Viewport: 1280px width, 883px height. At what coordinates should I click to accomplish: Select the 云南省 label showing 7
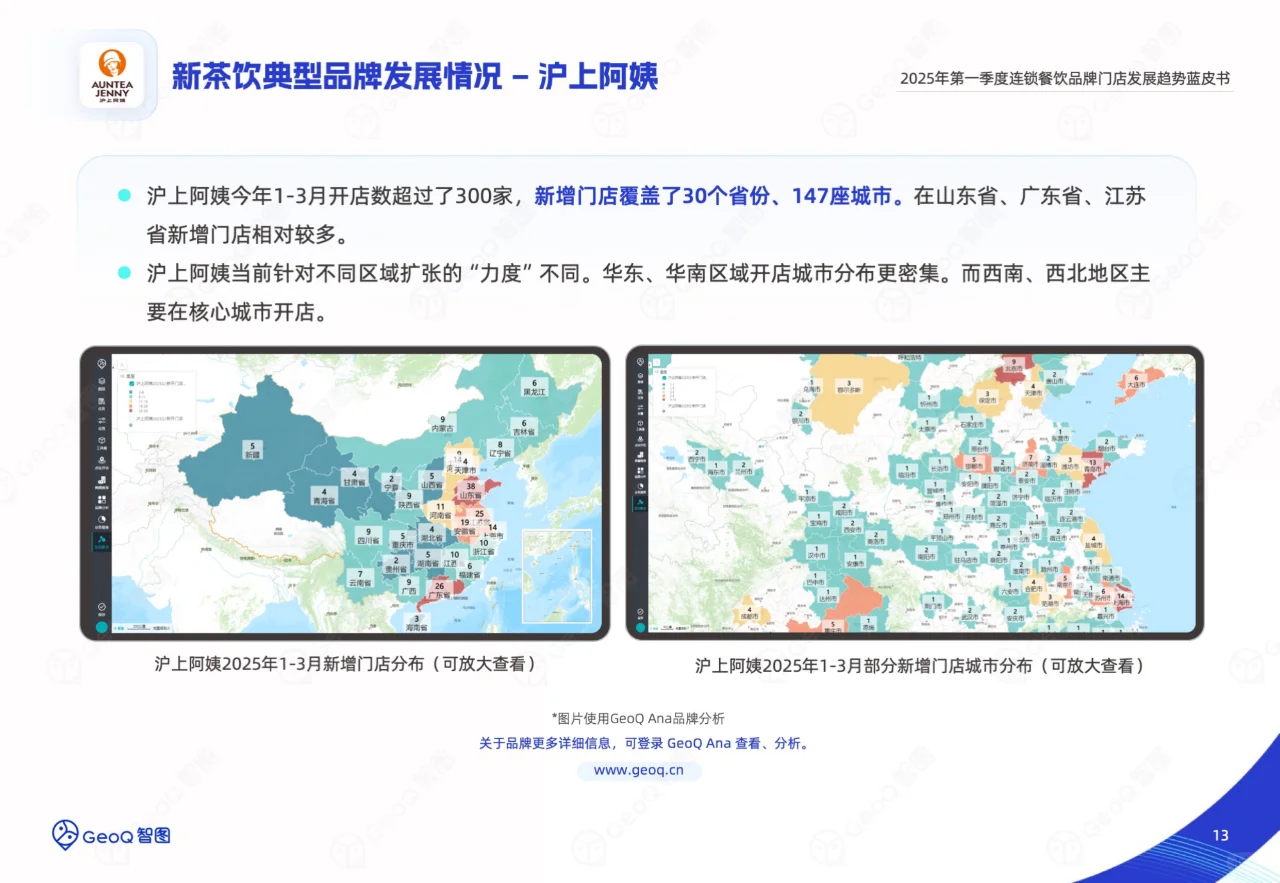(361, 578)
